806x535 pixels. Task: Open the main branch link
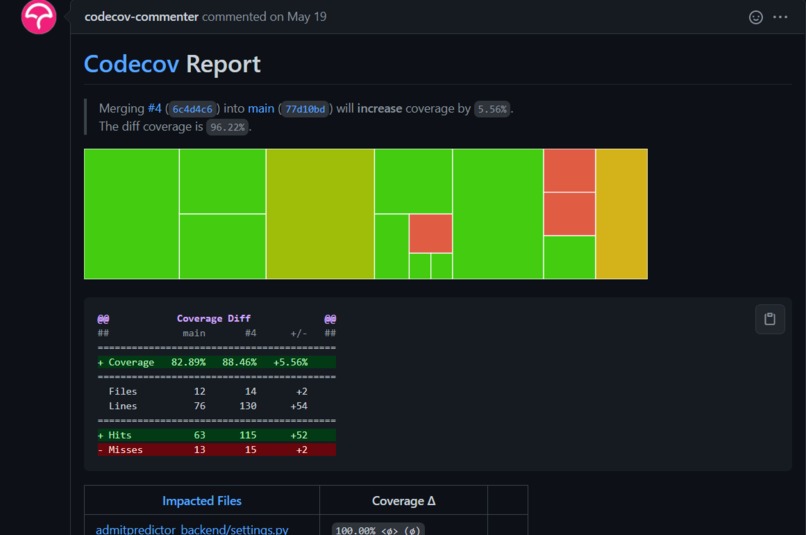[261, 108]
